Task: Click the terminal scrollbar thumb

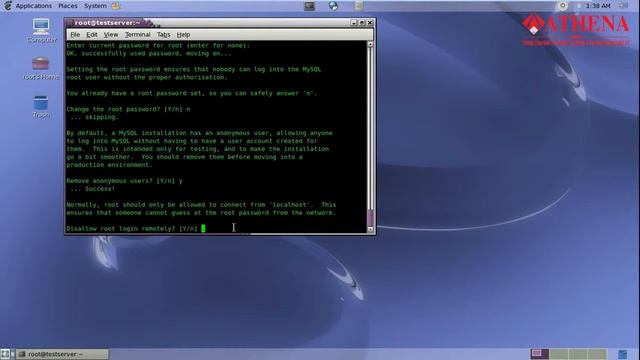Action: pyautogui.click(x=370, y=217)
